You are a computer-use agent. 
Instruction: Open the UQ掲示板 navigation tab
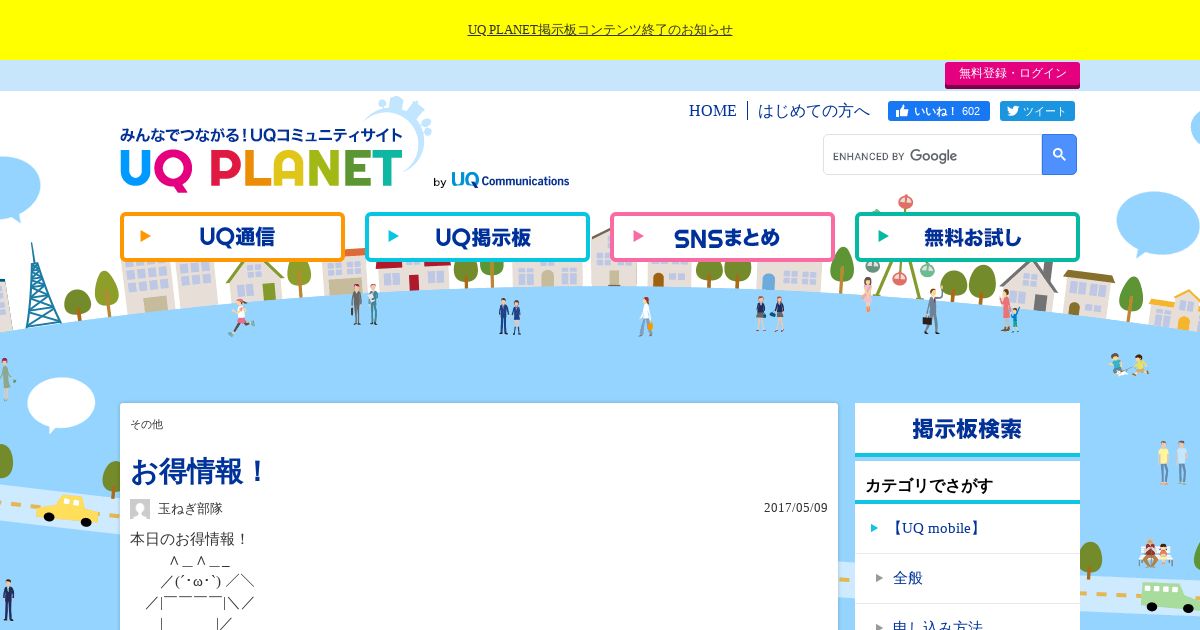(x=477, y=237)
